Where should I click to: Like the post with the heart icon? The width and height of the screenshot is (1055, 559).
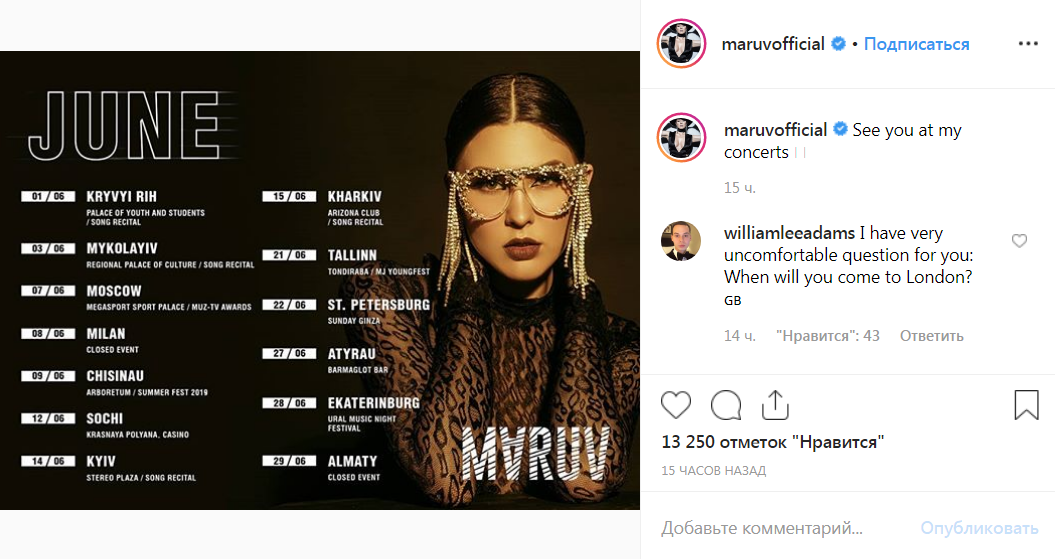676,405
